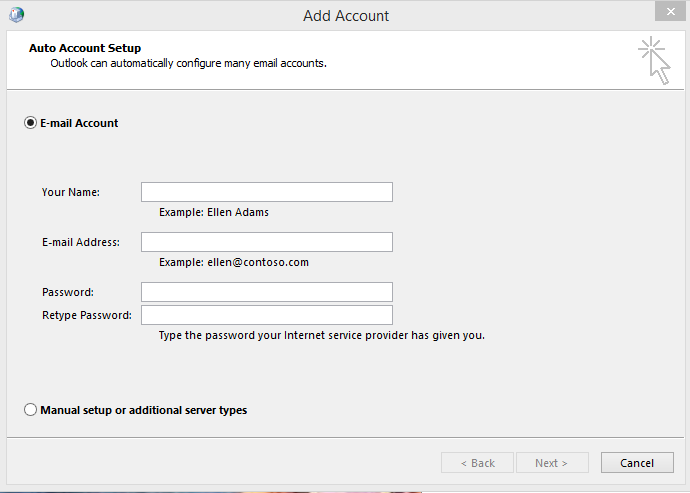Click the "Retype Password:" label
This screenshot has width=690, height=493.
(x=87, y=315)
